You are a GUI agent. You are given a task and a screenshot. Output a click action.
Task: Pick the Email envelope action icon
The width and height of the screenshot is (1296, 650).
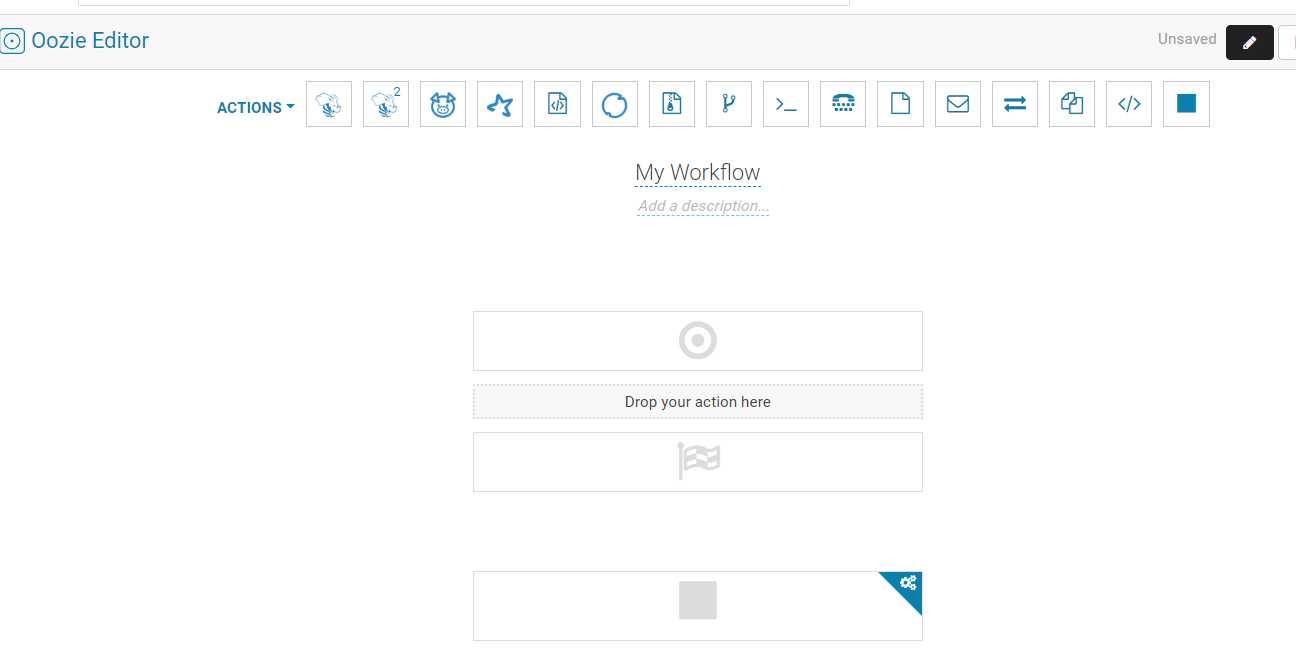tap(958, 104)
